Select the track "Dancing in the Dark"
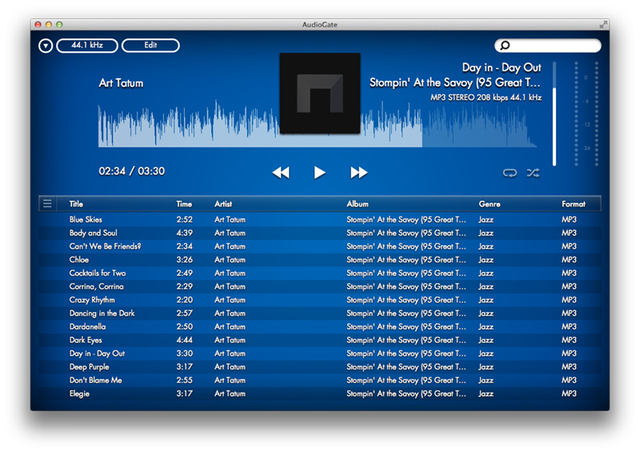Image resolution: width=640 pixels, height=453 pixels. [x=320, y=313]
